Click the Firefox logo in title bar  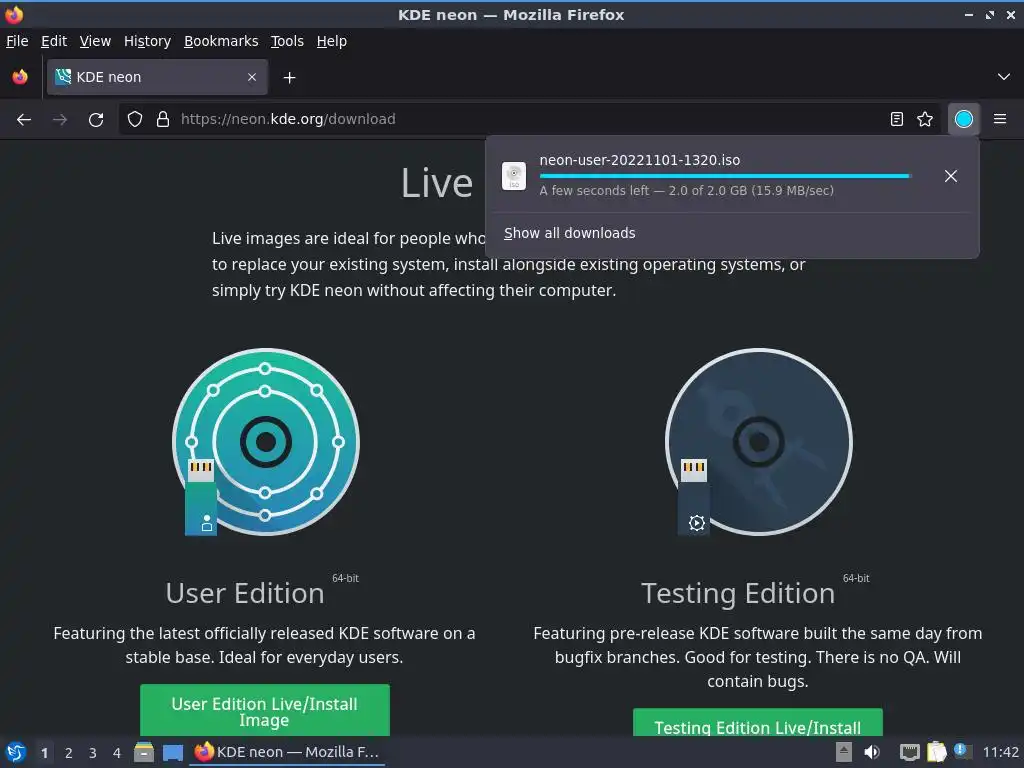click(x=14, y=14)
